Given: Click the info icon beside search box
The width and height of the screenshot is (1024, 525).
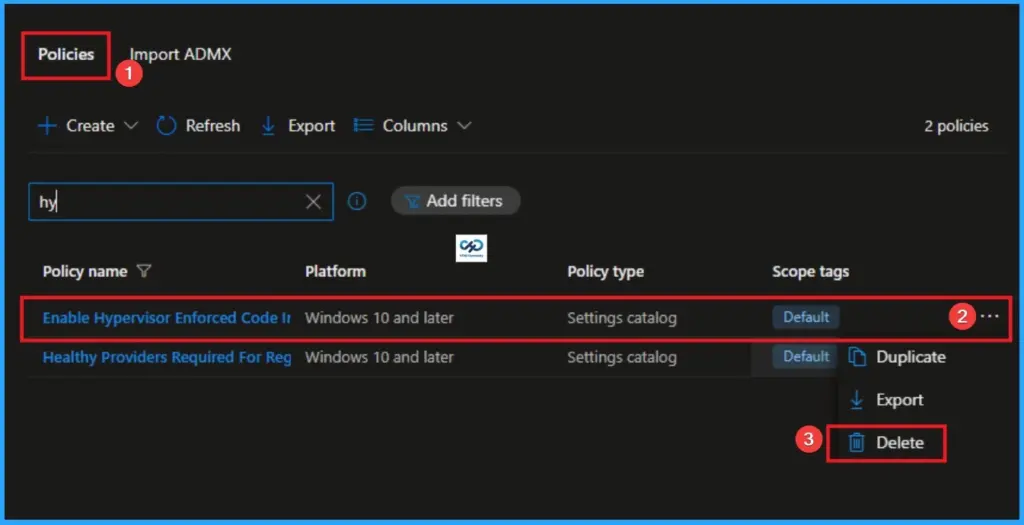Looking at the screenshot, I should [x=357, y=201].
